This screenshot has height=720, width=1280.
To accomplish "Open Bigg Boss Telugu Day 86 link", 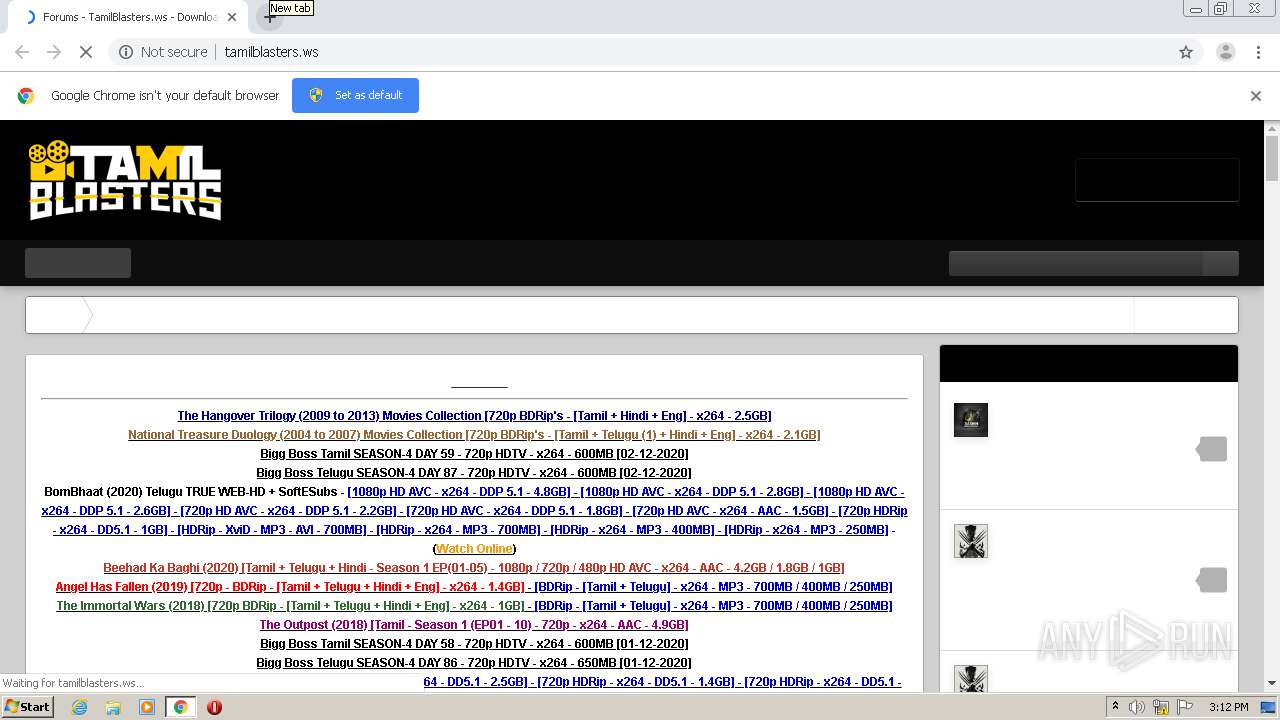I will click(474, 663).
